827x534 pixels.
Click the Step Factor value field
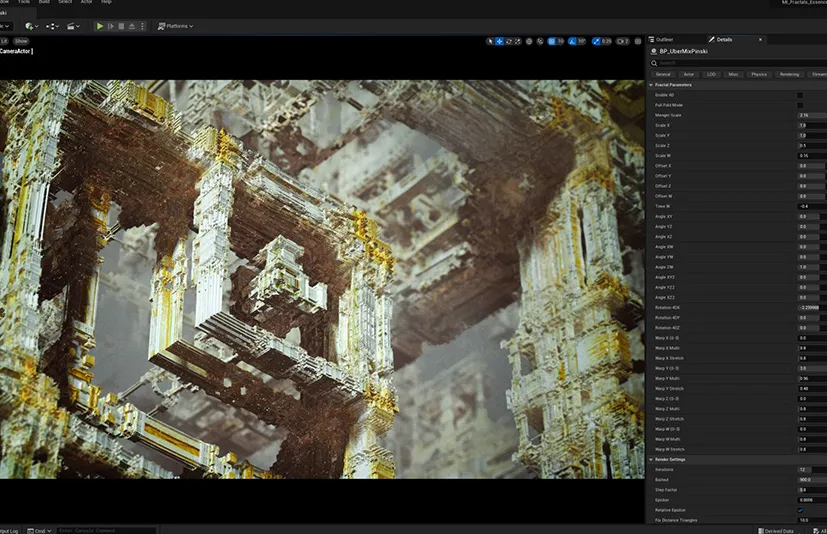pos(812,490)
